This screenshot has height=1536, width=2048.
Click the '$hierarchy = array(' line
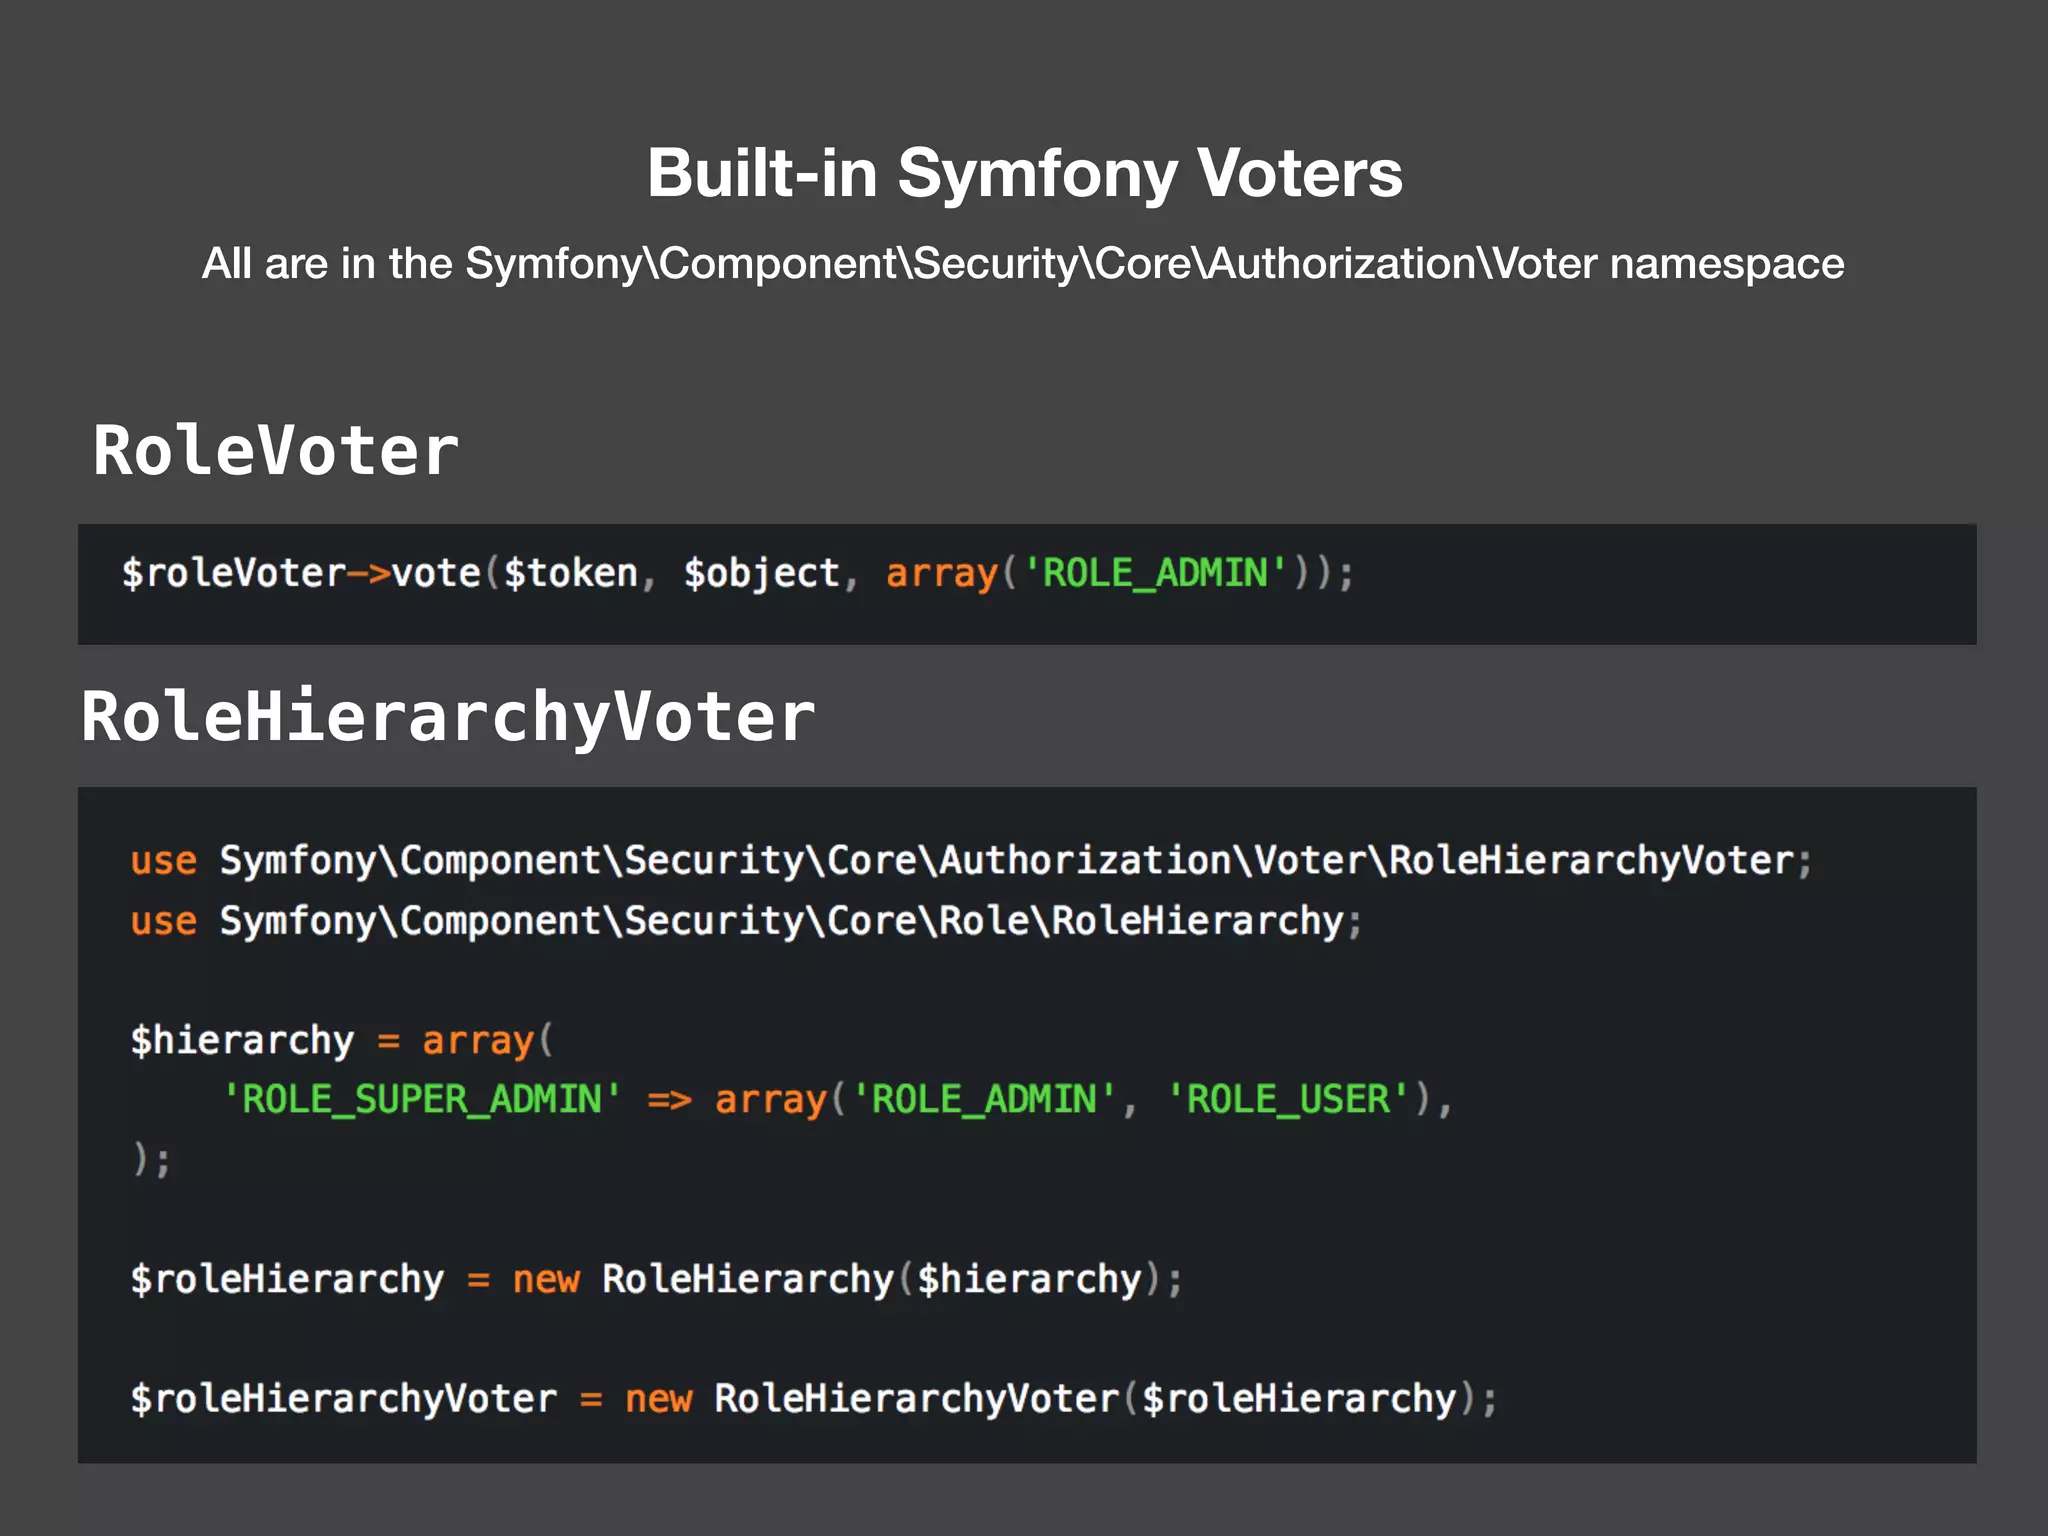click(x=342, y=1041)
